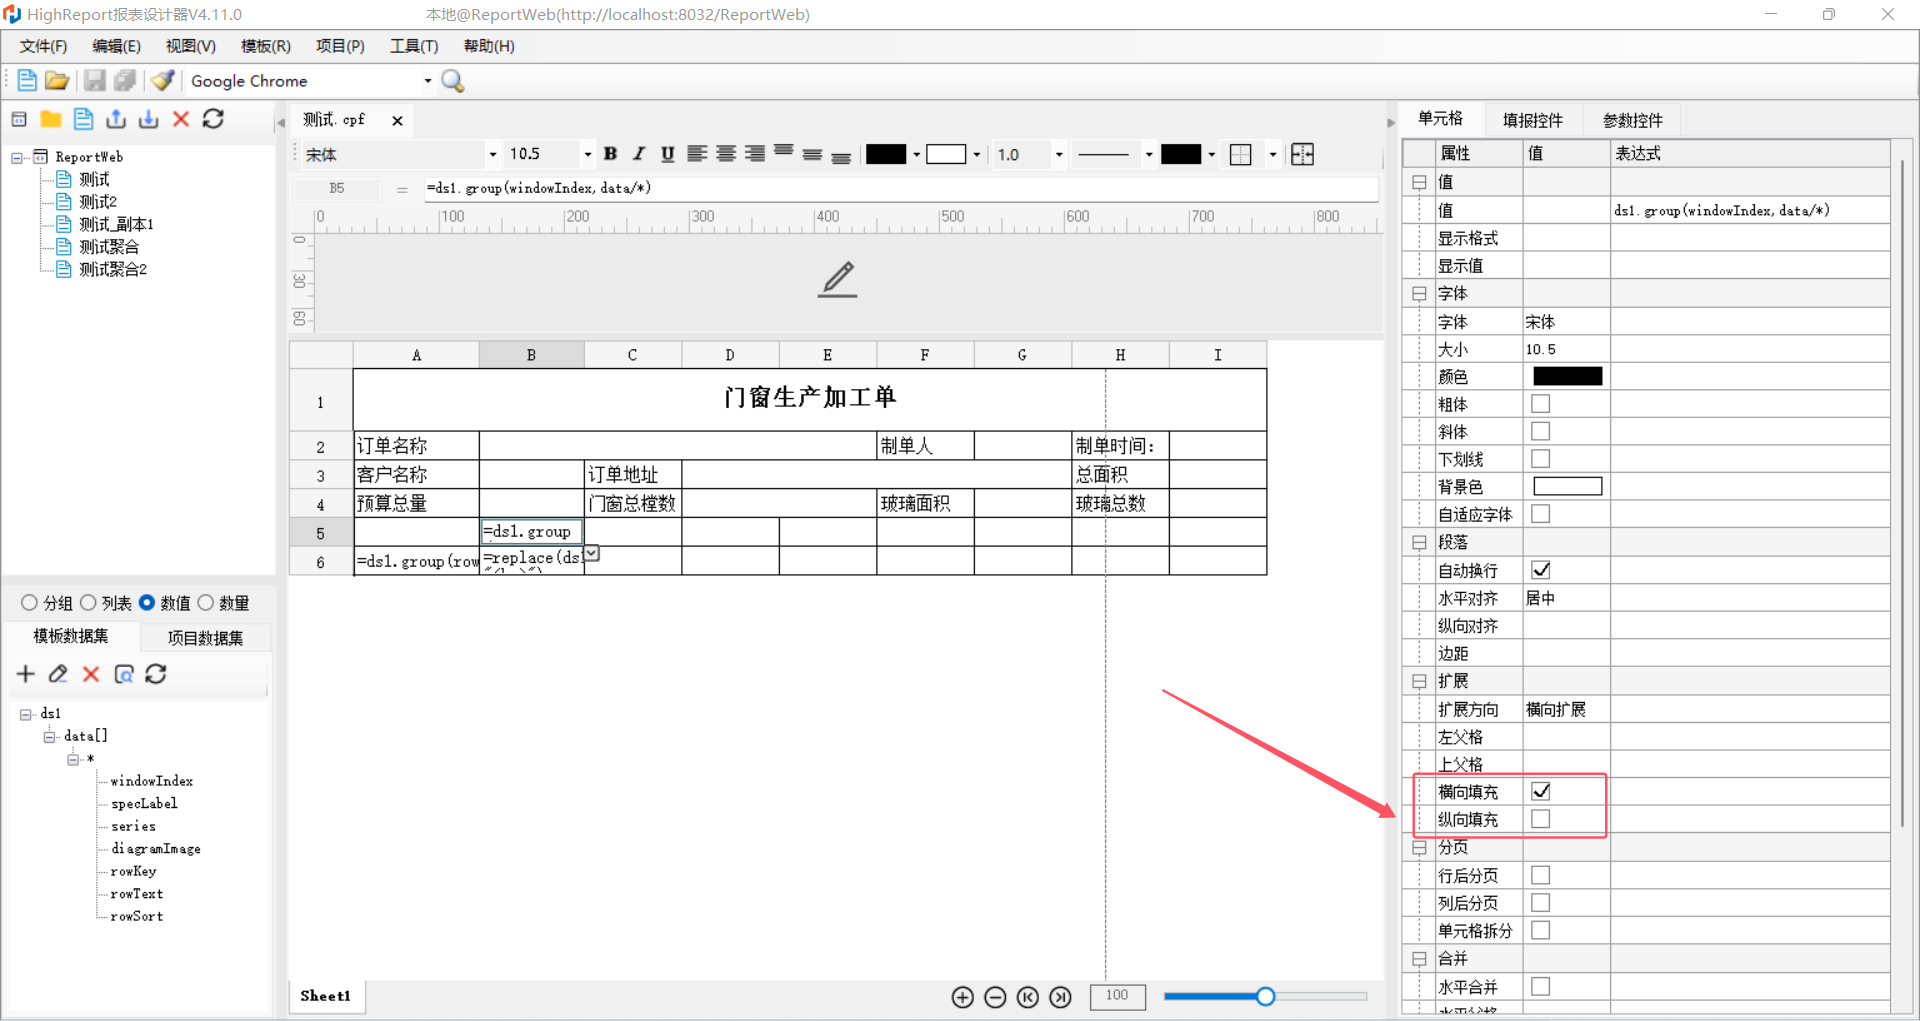Align text right
The image size is (1920, 1021).
755,154
